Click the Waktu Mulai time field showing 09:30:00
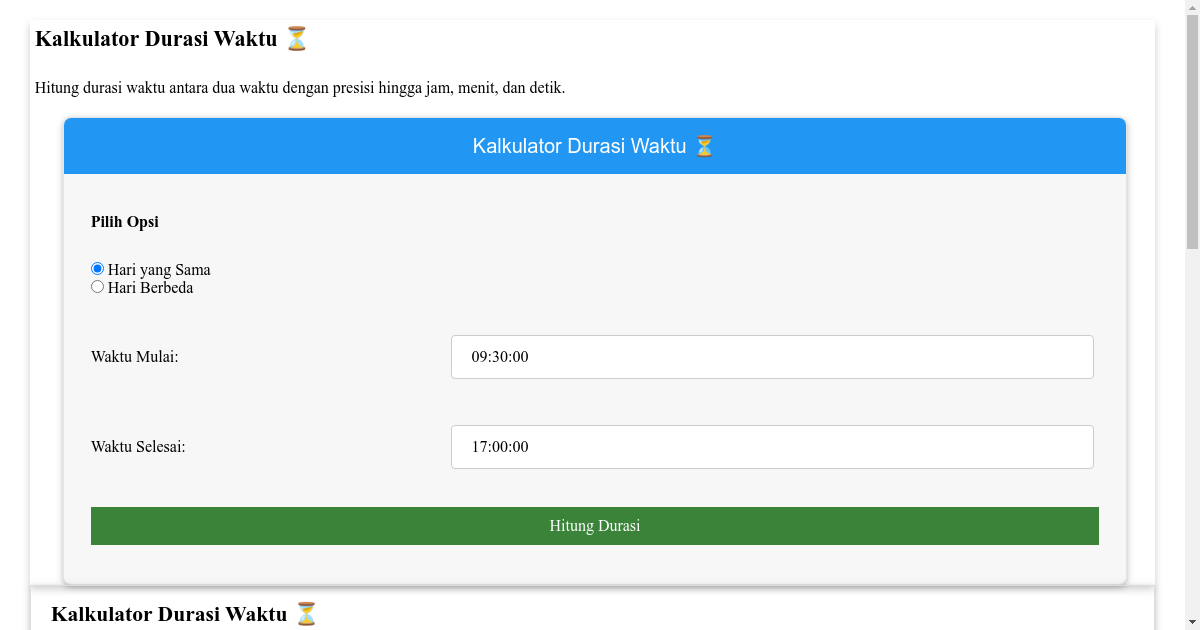Image resolution: width=1200 pixels, height=630 pixels. point(772,356)
